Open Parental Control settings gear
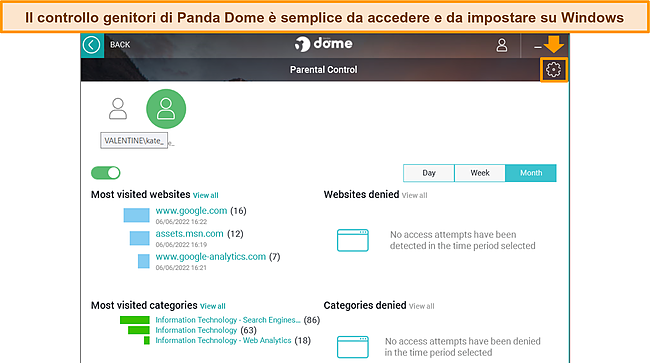Viewport: 650px width, 363px height. 553,70
